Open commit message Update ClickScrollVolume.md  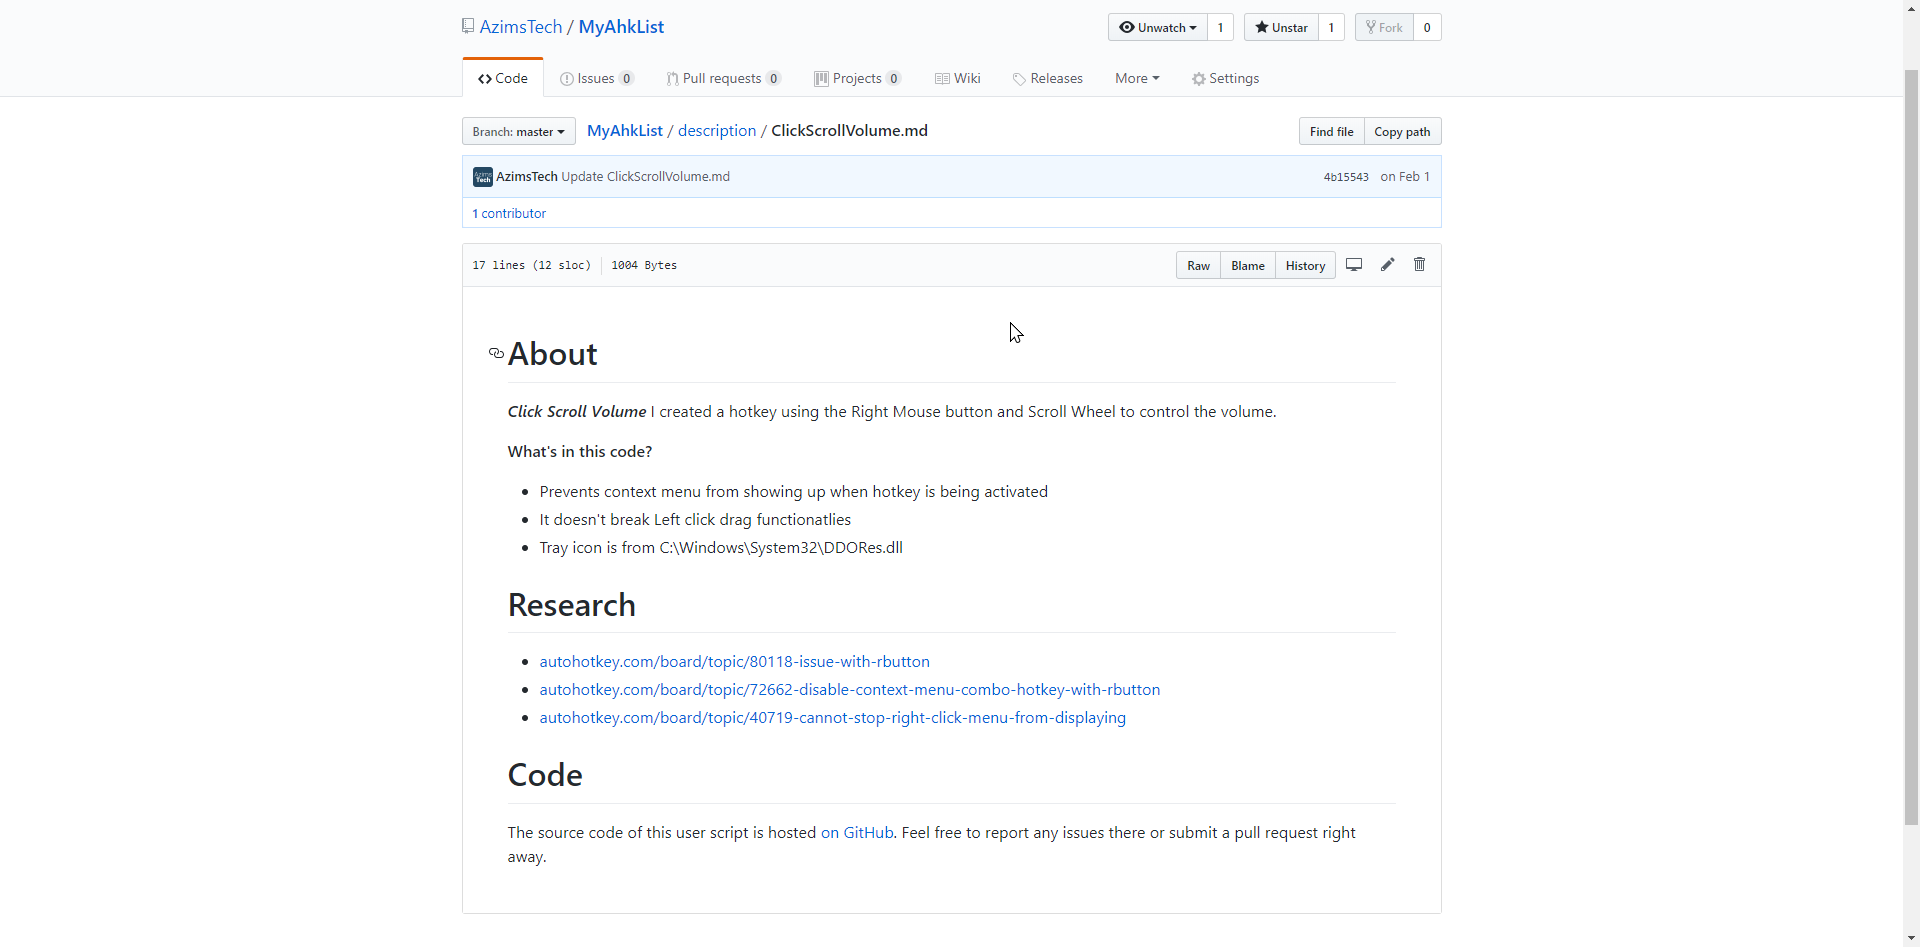pos(645,177)
